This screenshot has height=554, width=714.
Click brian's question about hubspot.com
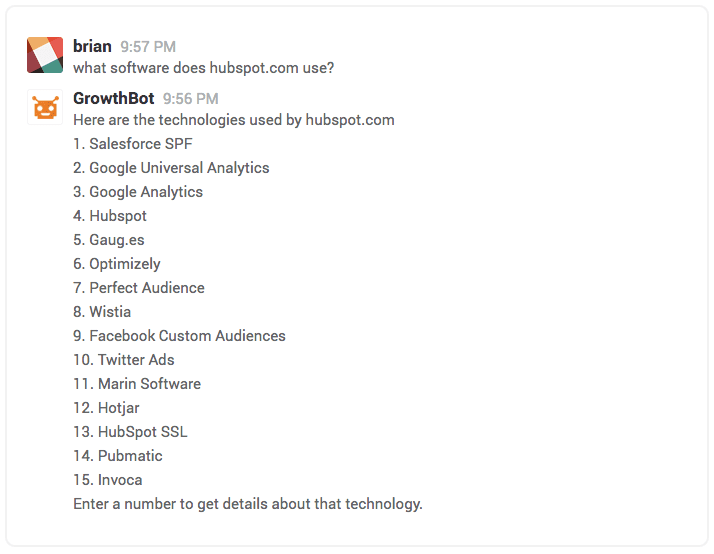point(204,68)
